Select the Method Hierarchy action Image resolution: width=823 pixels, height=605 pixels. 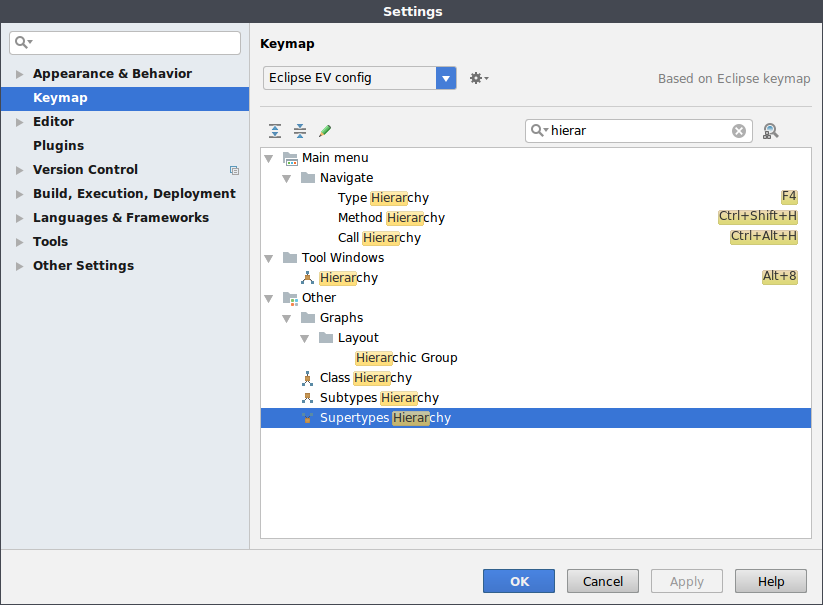tap(391, 218)
